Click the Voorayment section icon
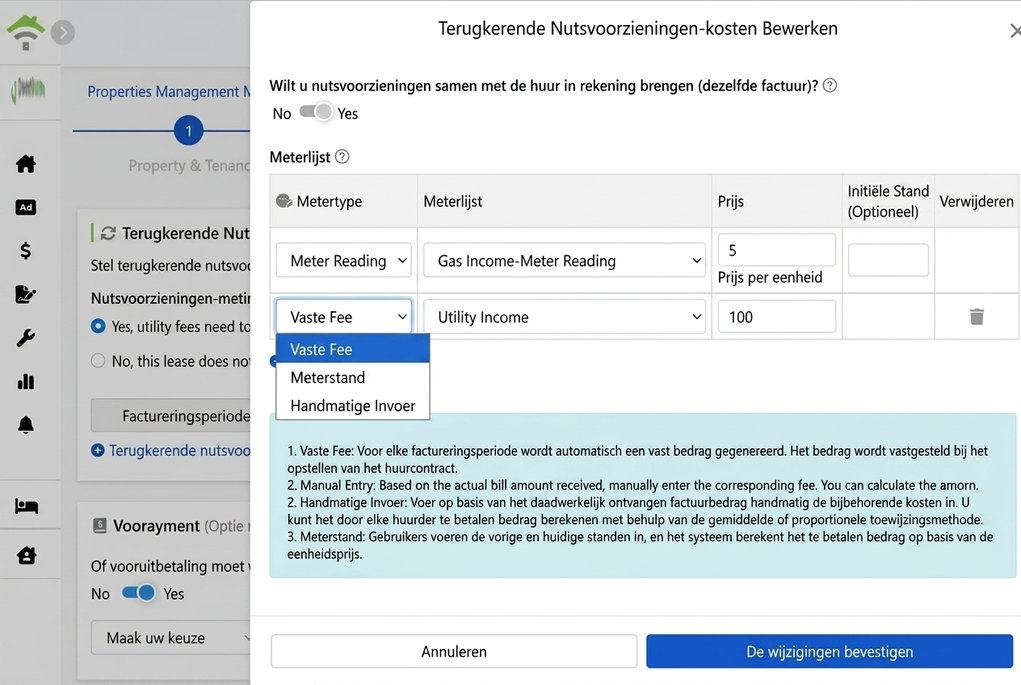1021x685 pixels. 100,525
